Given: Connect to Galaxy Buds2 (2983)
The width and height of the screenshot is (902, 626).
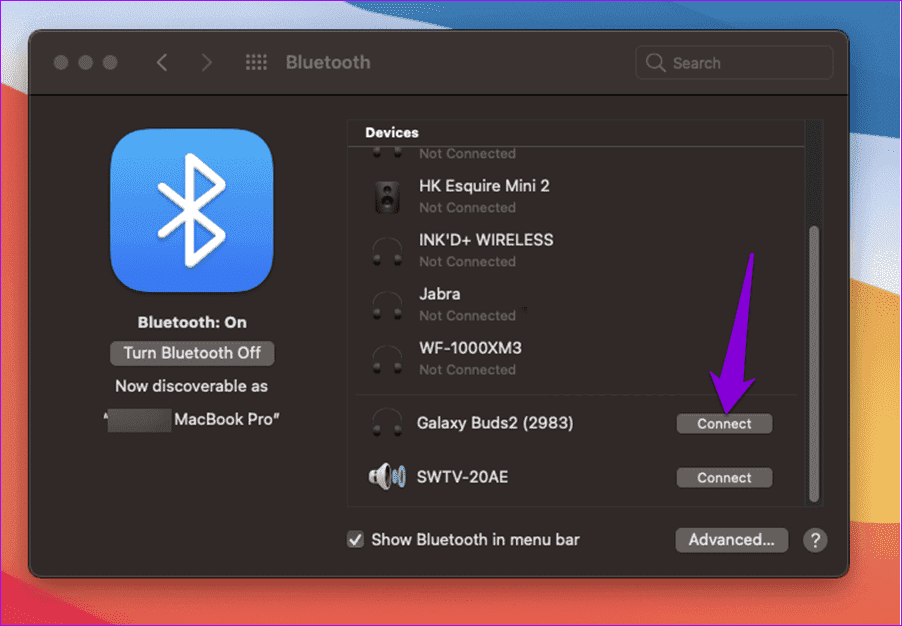Looking at the screenshot, I should [724, 424].
